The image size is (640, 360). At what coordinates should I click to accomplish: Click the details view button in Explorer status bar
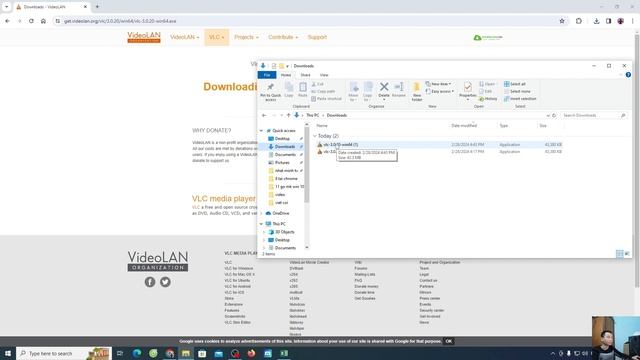[x=620, y=254]
